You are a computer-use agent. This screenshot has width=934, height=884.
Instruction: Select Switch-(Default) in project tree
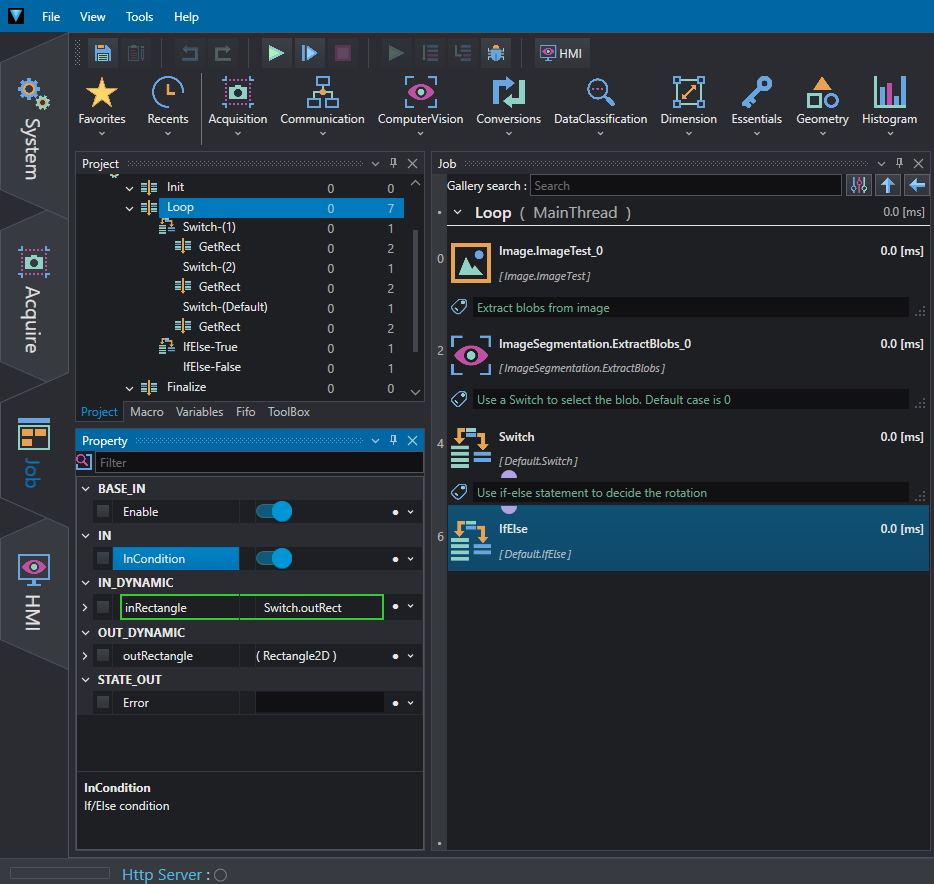point(225,307)
